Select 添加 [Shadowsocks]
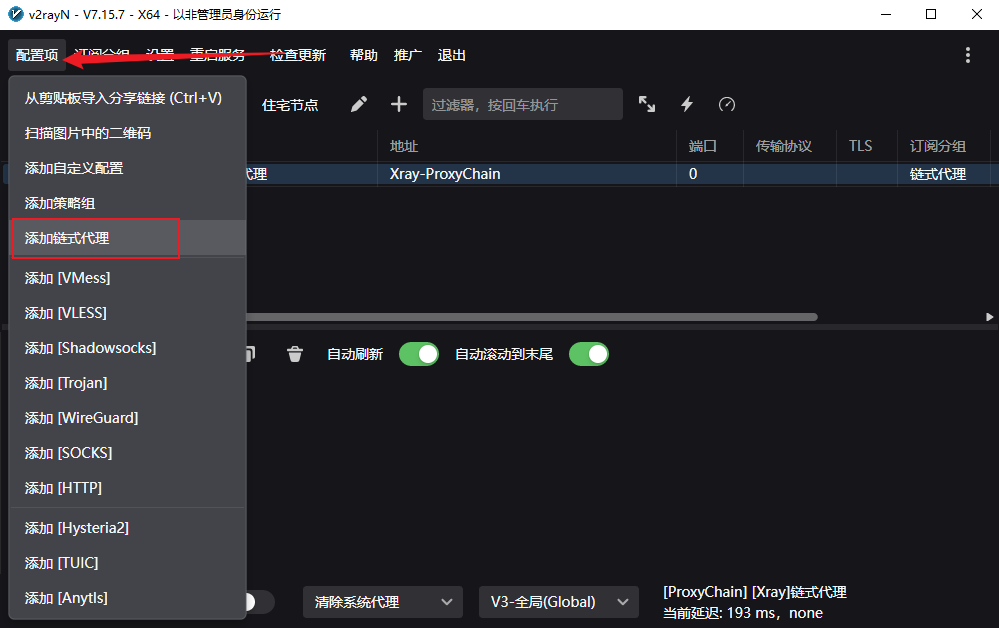 click(128, 348)
